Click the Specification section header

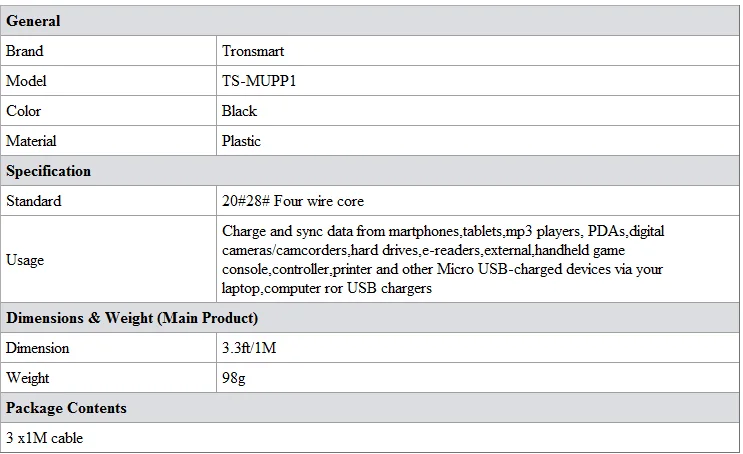pyautogui.click(x=49, y=171)
